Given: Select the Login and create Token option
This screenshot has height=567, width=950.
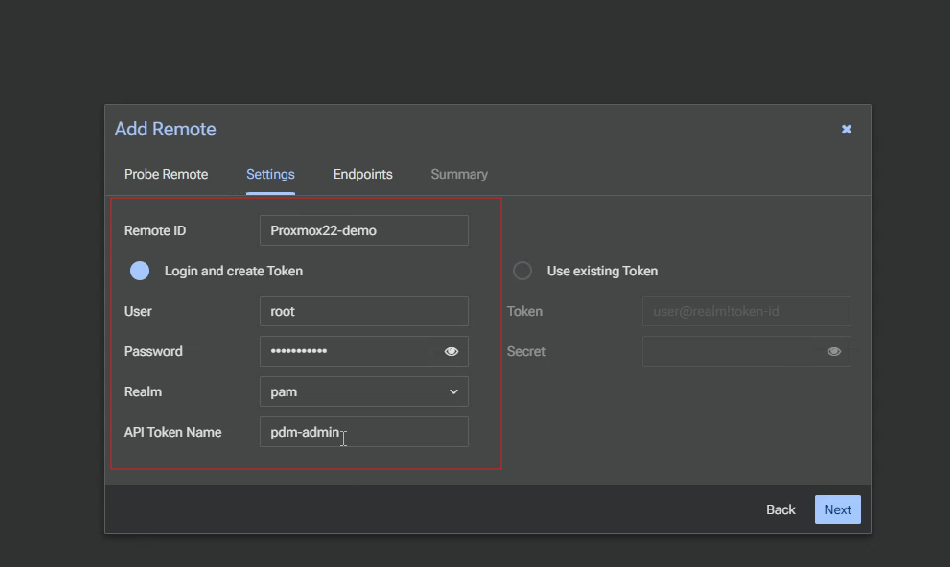Looking at the screenshot, I should coord(140,271).
